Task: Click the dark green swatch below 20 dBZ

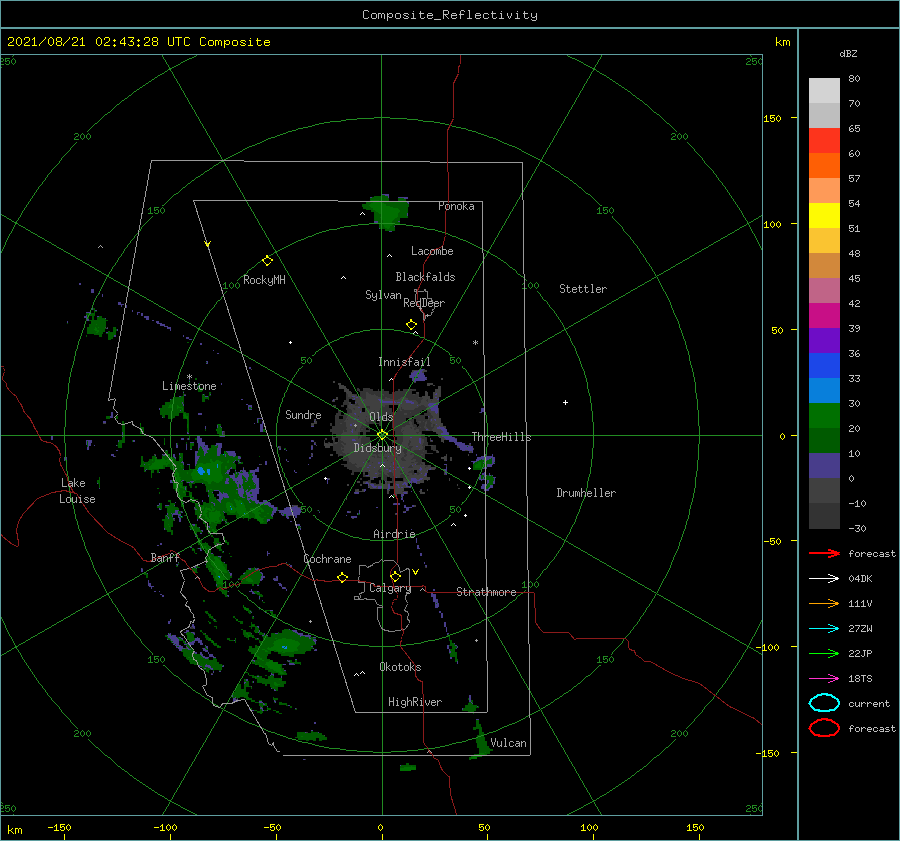Action: [x=824, y=440]
